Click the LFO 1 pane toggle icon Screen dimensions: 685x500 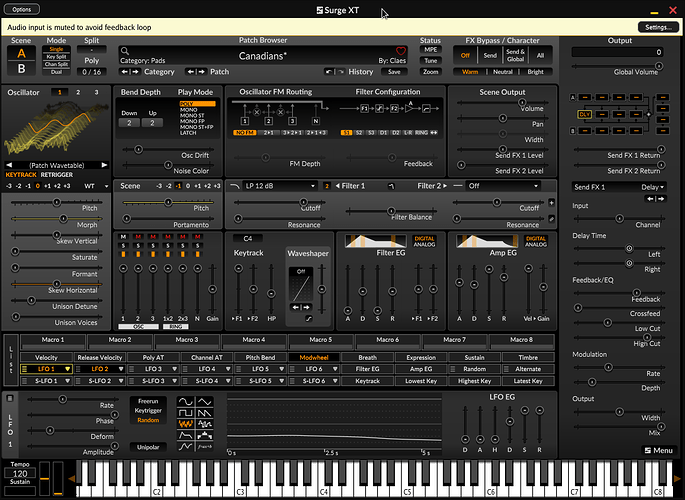10,398
